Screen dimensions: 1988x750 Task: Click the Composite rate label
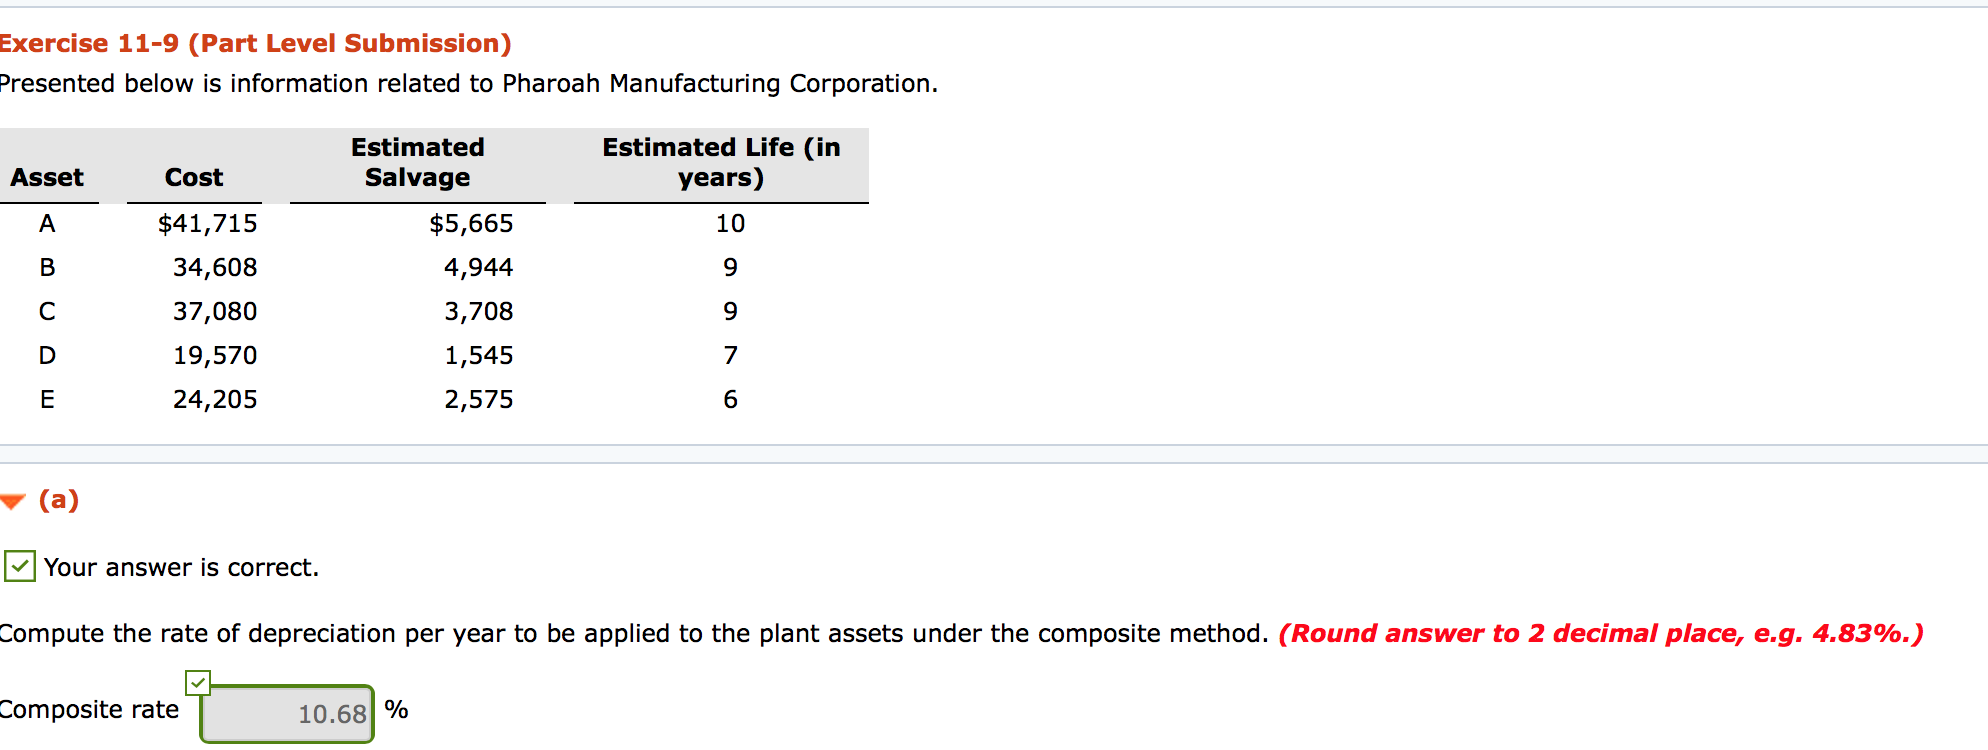pos(88,709)
